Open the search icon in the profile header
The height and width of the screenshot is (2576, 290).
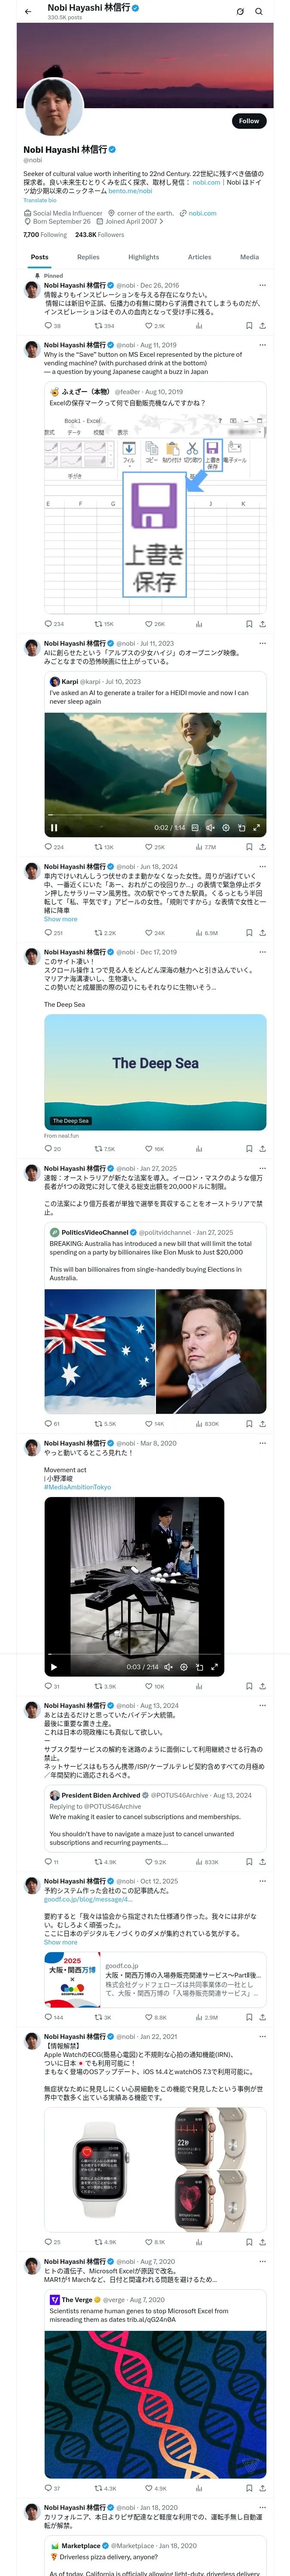point(259,11)
